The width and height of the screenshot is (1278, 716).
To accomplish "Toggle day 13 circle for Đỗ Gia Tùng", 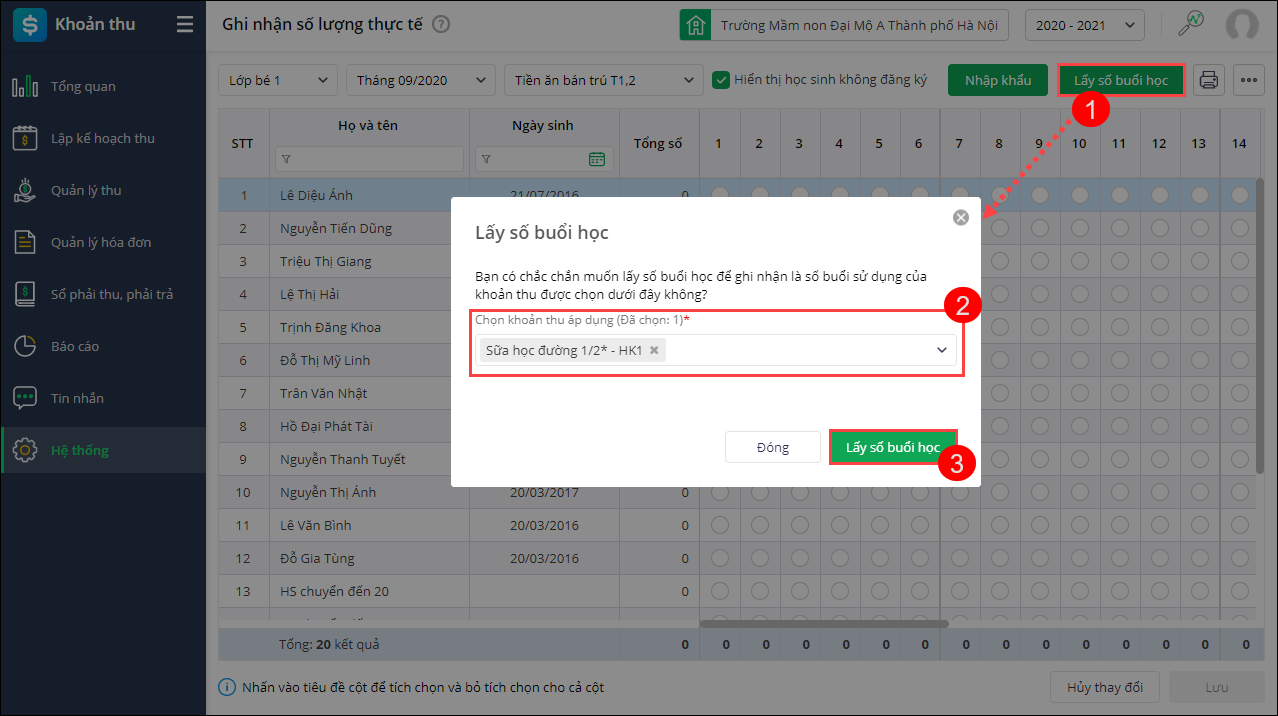I will [1199, 558].
